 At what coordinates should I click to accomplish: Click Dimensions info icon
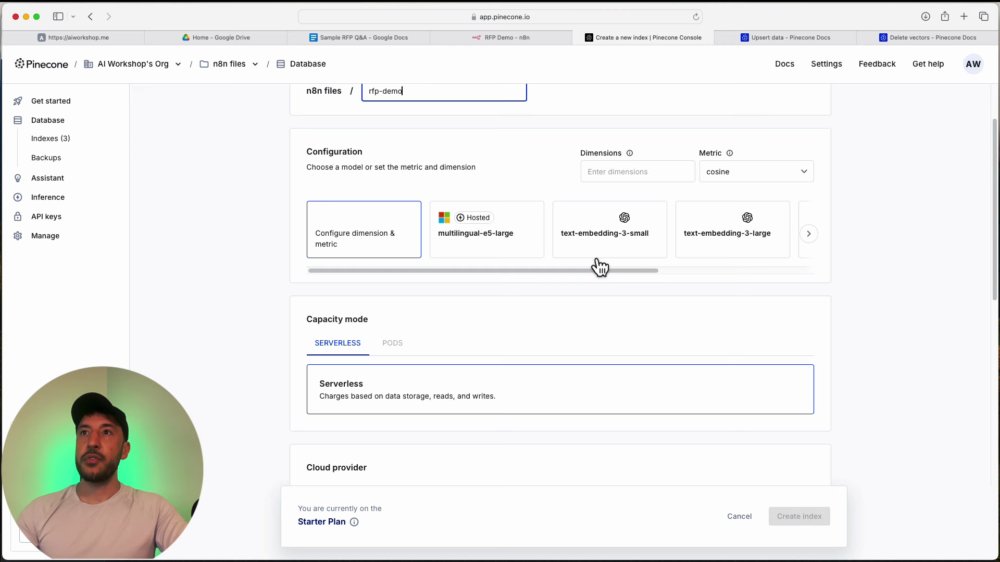click(x=629, y=153)
